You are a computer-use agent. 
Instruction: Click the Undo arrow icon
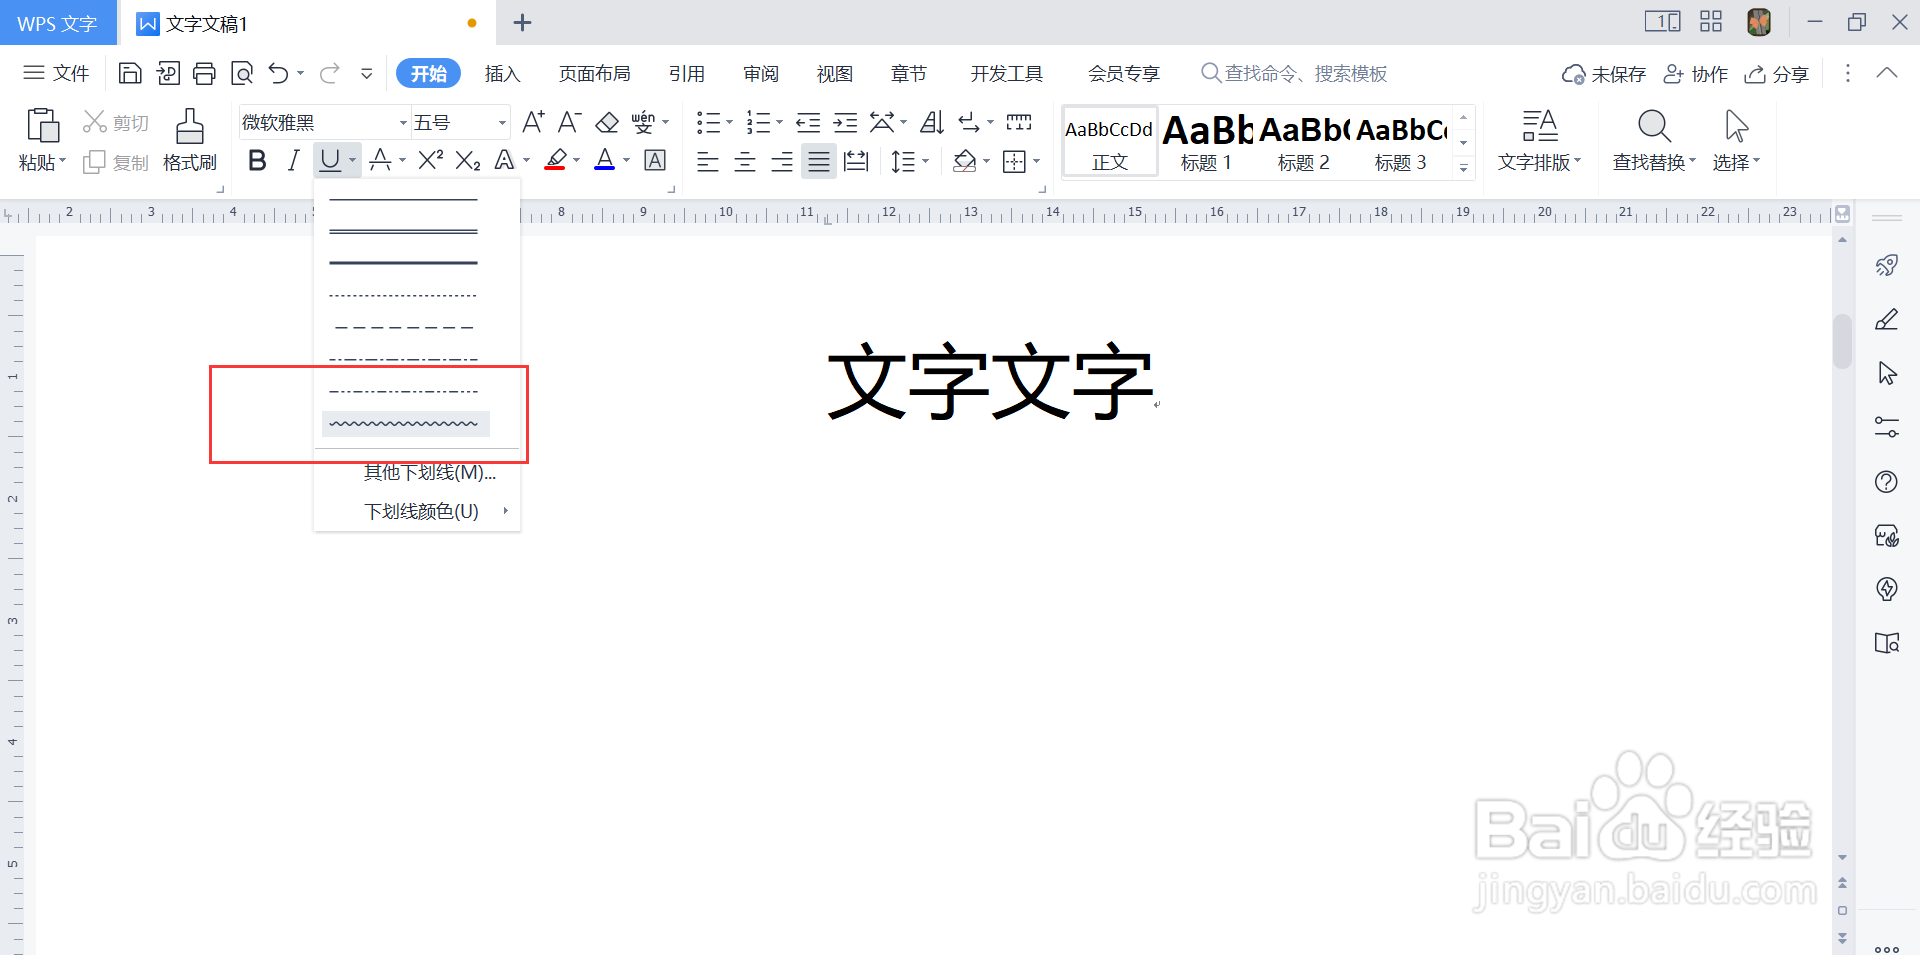pos(278,73)
